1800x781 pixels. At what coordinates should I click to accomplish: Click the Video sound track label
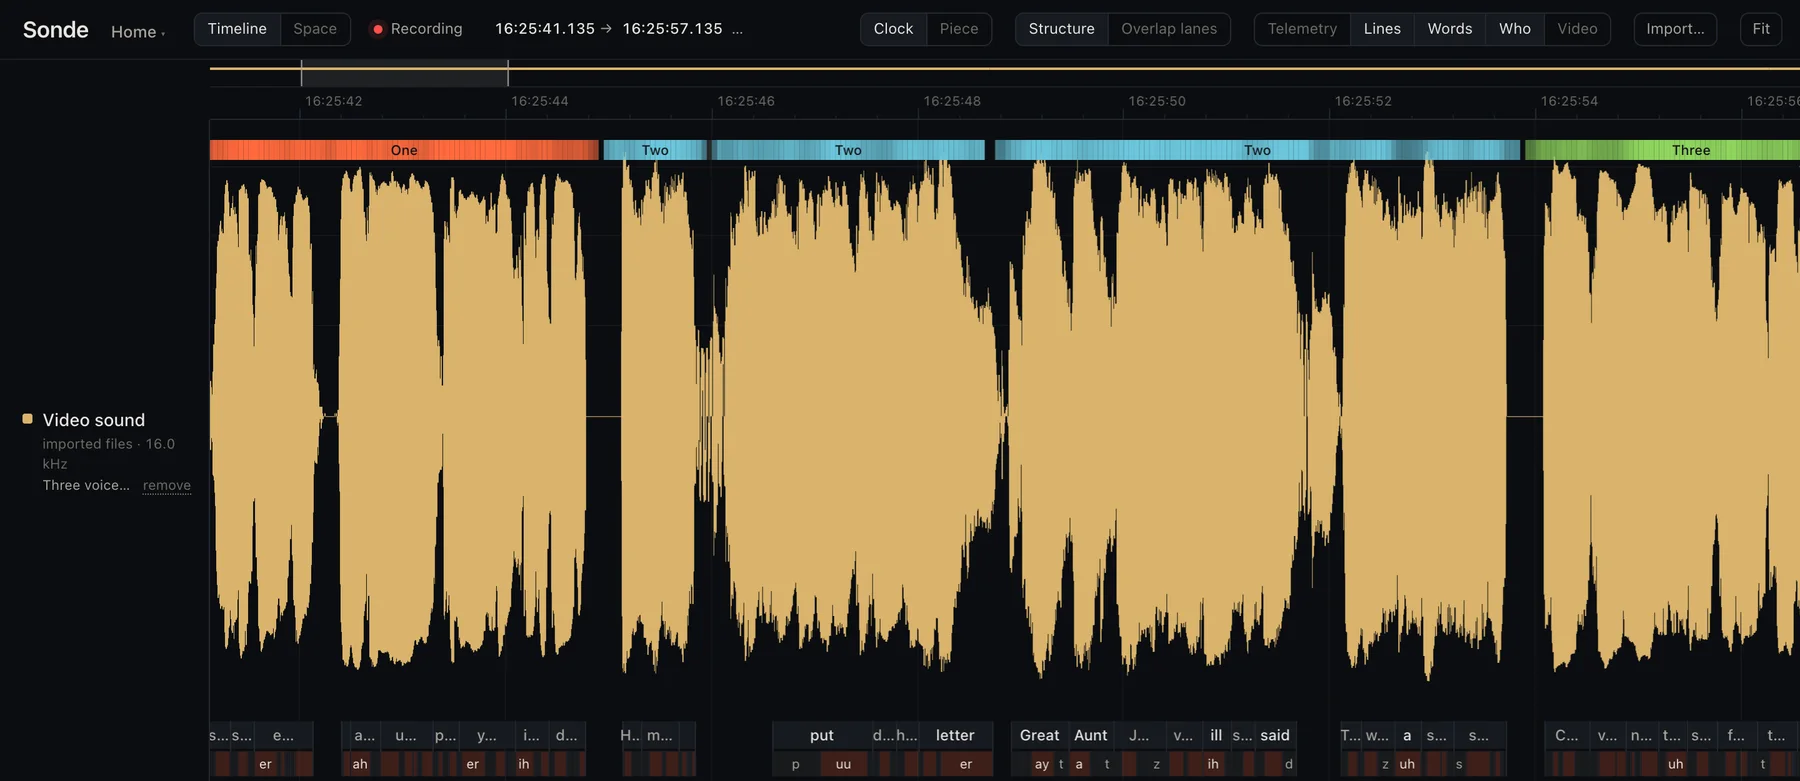[94, 420]
